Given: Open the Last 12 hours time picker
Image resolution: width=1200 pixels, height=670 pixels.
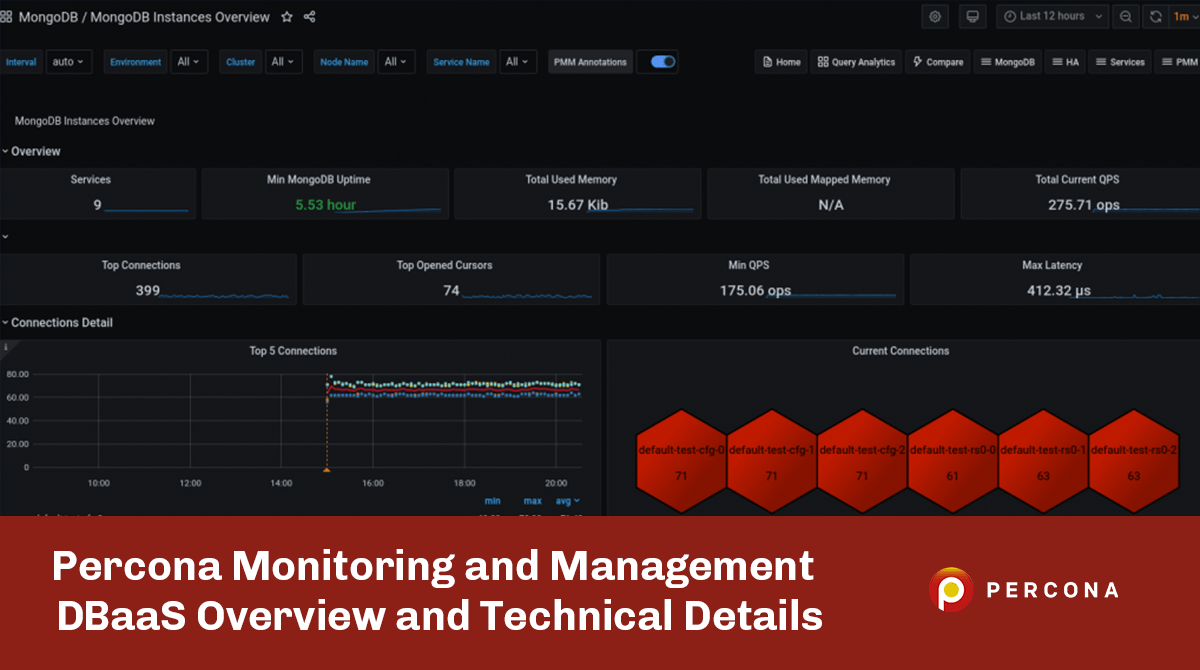Looking at the screenshot, I should pyautogui.click(x=1051, y=16).
